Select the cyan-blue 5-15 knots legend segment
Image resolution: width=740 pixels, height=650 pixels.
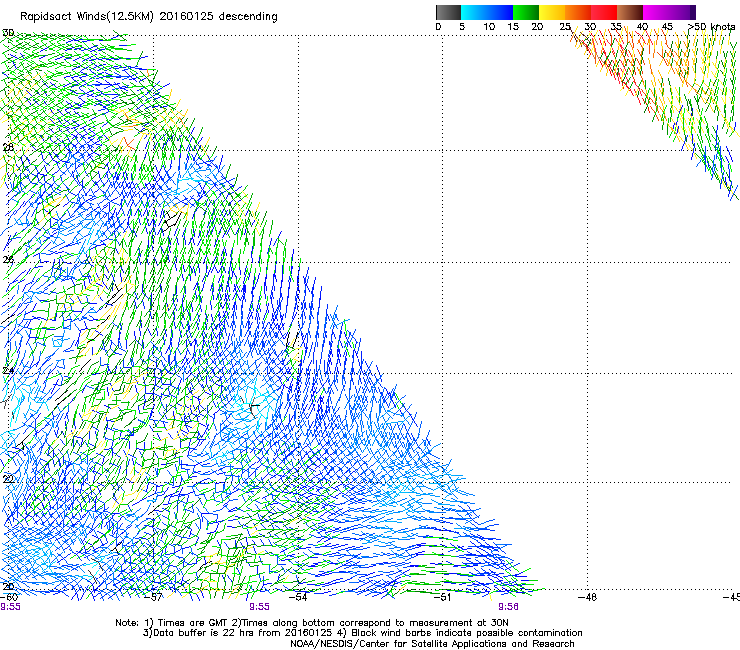point(487,12)
